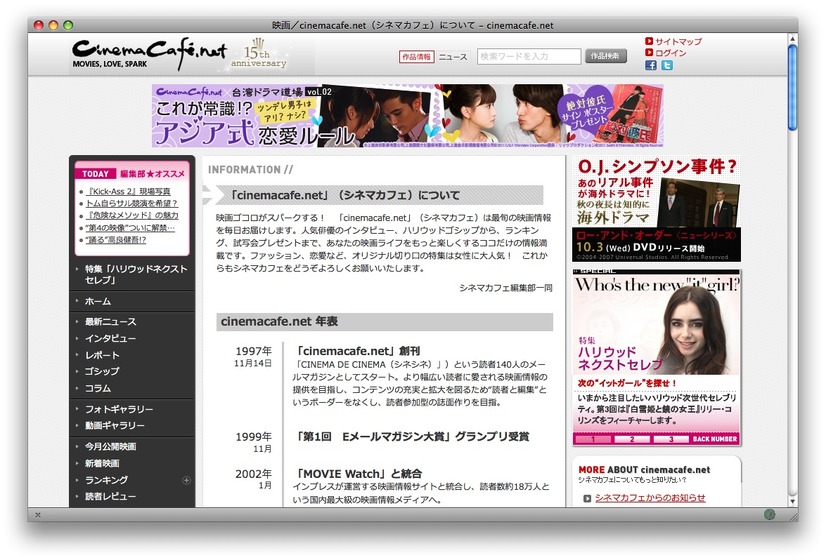Screen dimensions: 826x560
Task: Click the red arrow icon beside ログイン
Action: point(649,53)
